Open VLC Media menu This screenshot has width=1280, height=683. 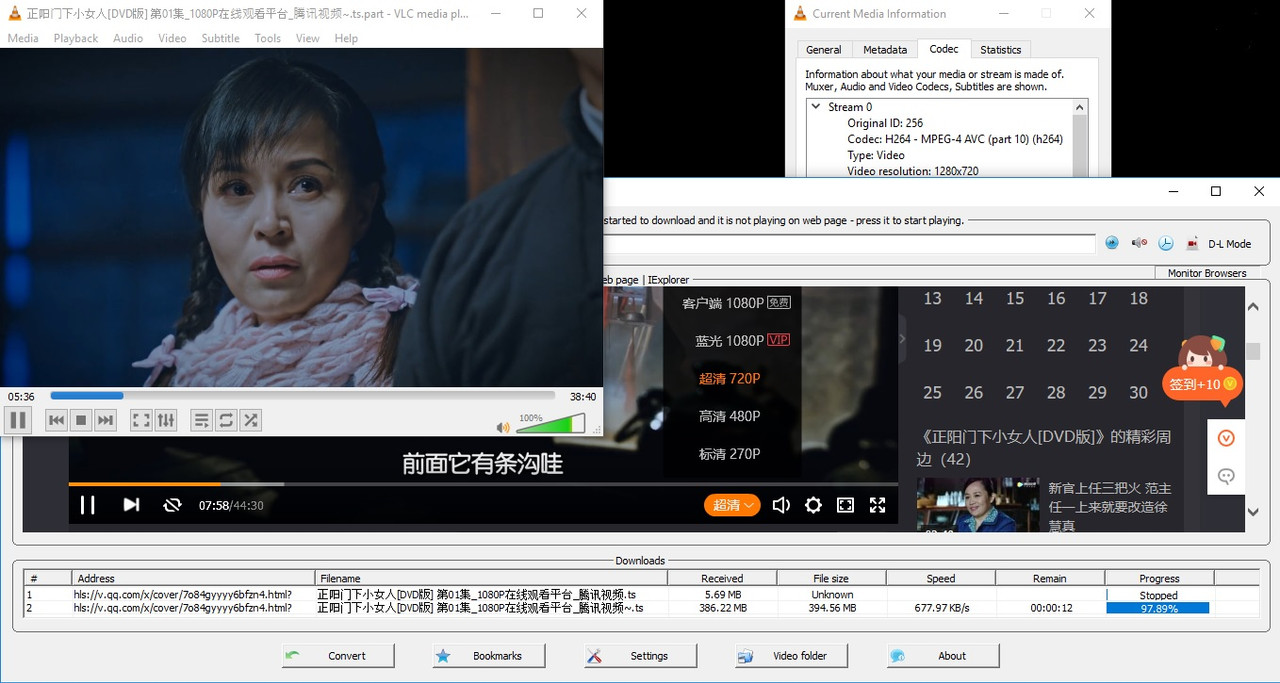coord(23,38)
